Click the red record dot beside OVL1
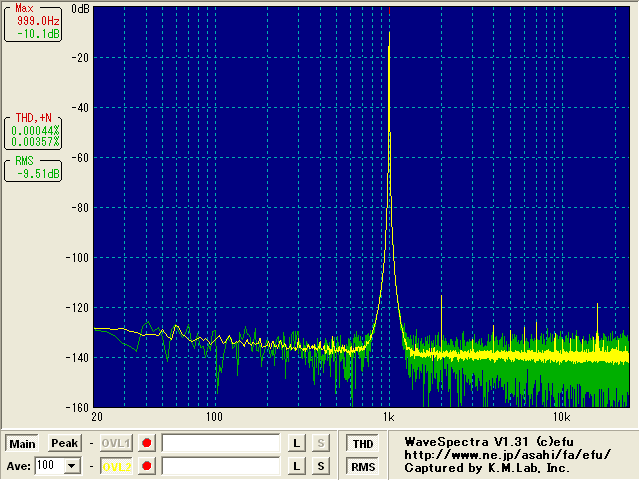Viewport: 640px width, 480px height. tap(147, 443)
